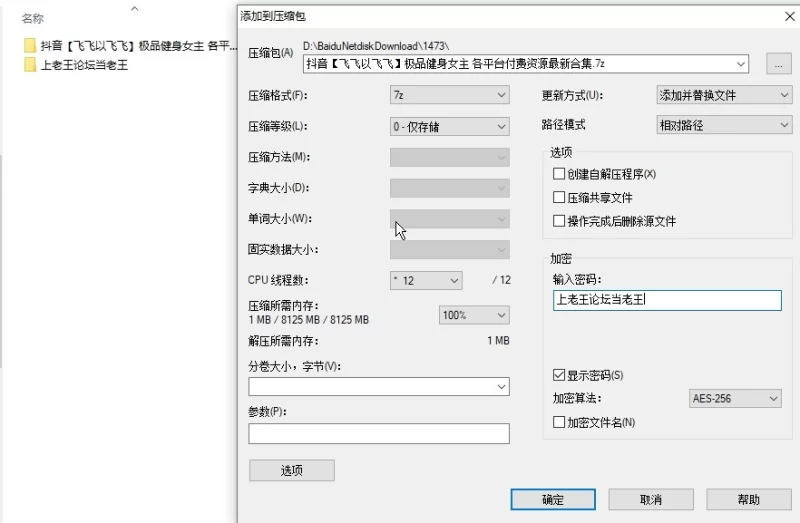The image size is (800, 523).
Task: Enable the 操作完成后删除源文件 checkbox
Action: 559,221
